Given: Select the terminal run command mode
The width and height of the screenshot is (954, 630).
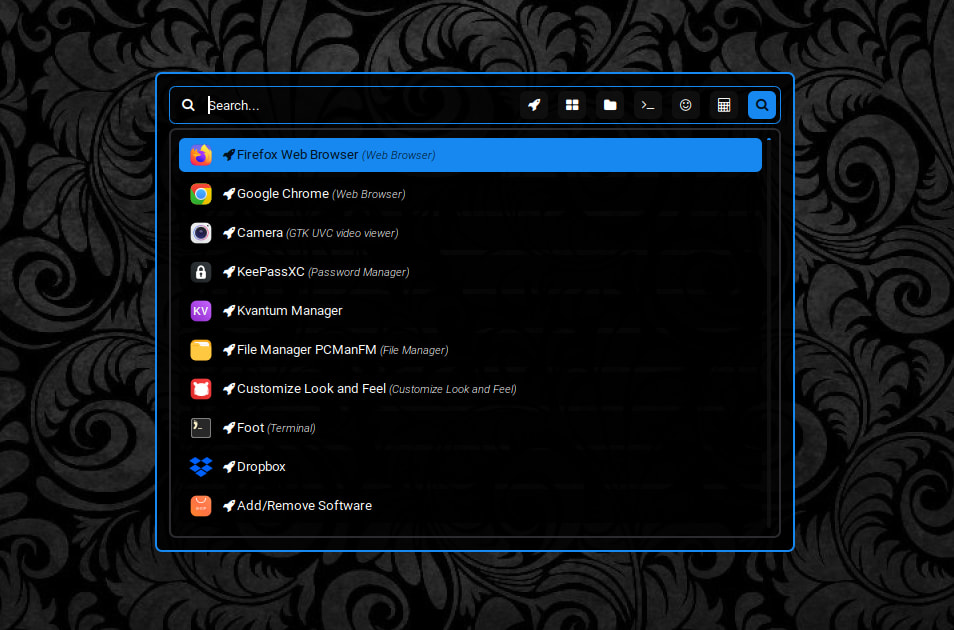Looking at the screenshot, I should click(x=647, y=105).
